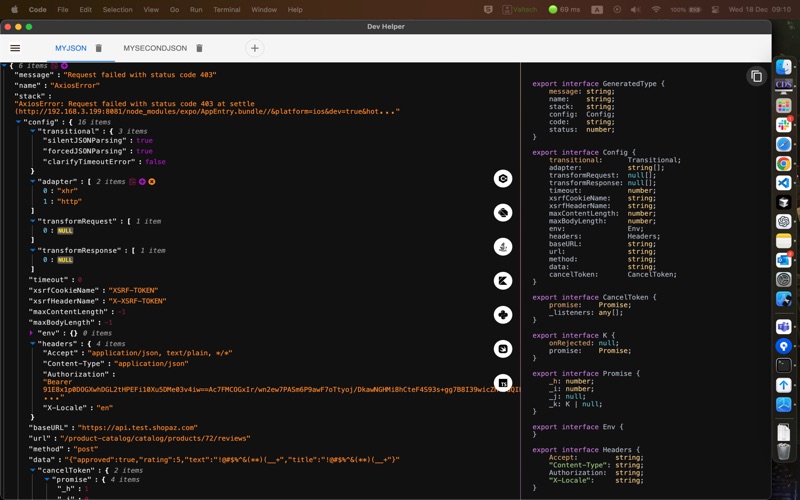Select the "X-XSRF-TOKEN" value
Screen dimensions: 800x500
137,301
